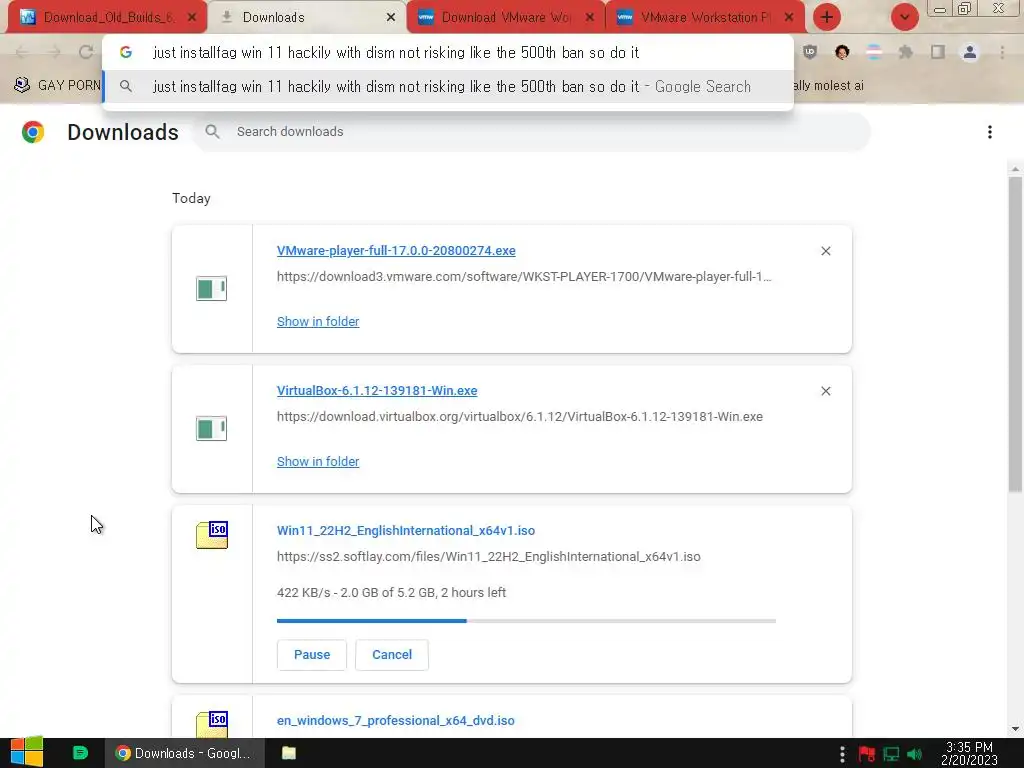Open VirtualBox-6.1.12-139181-Win.exe link
The width and height of the screenshot is (1024, 768).
click(377, 391)
